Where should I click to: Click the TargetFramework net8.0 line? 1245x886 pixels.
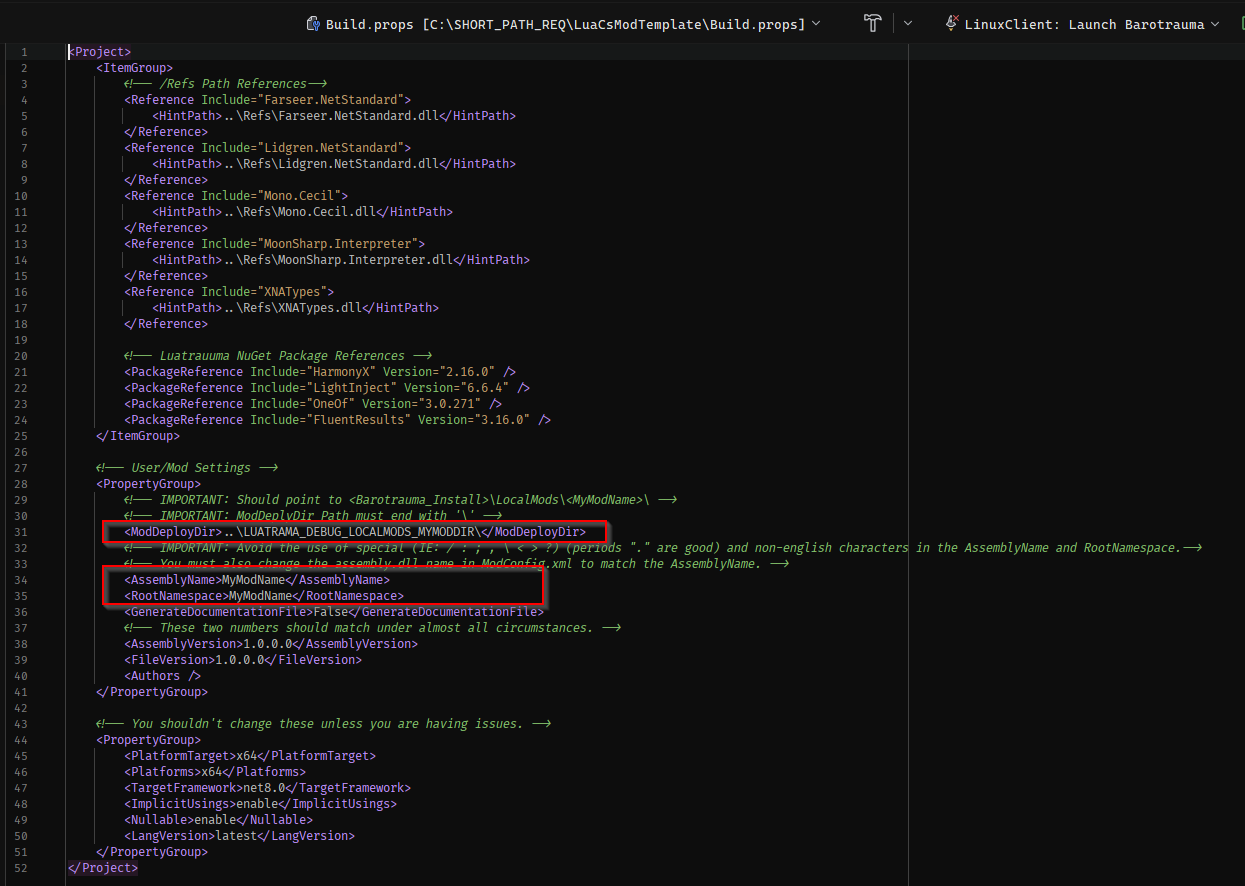[x=267, y=787]
